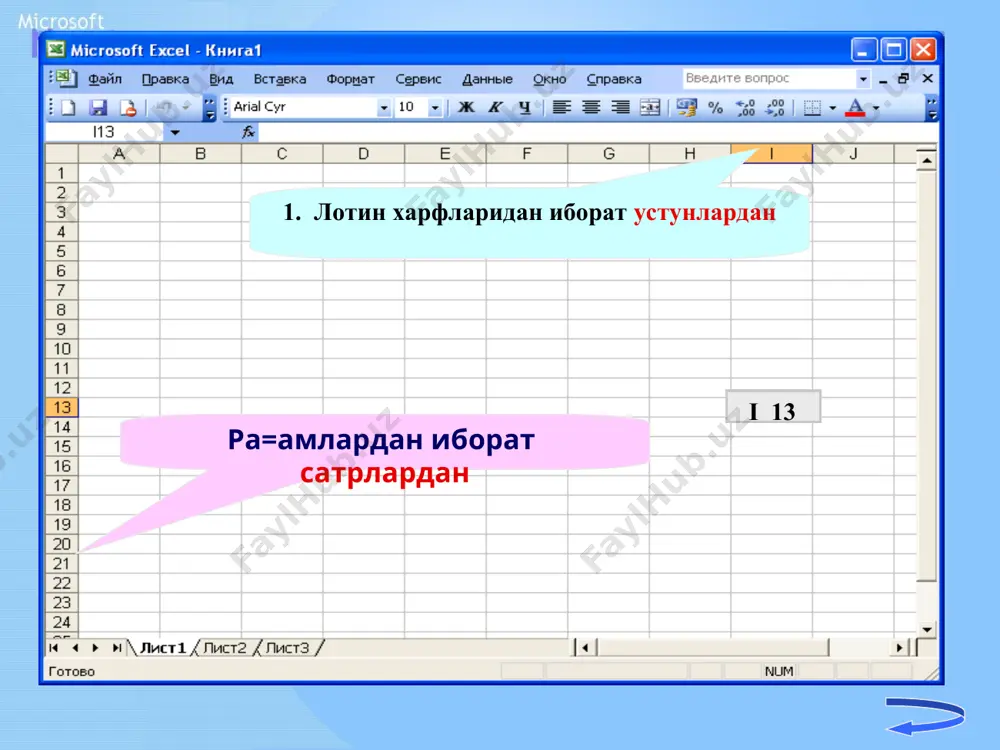Open font size 10 dropdown

coord(434,107)
